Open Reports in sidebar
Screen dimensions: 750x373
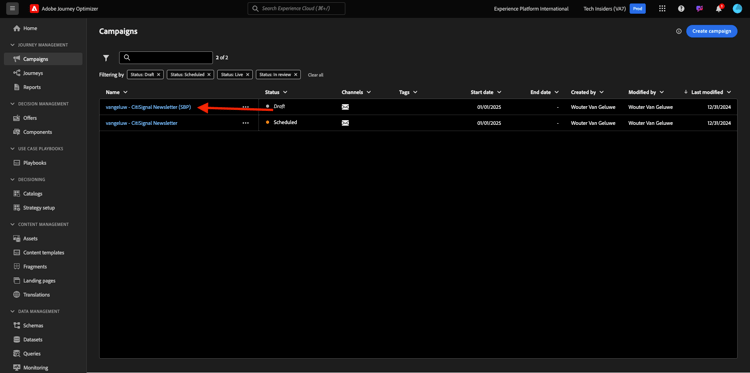click(x=43, y=87)
